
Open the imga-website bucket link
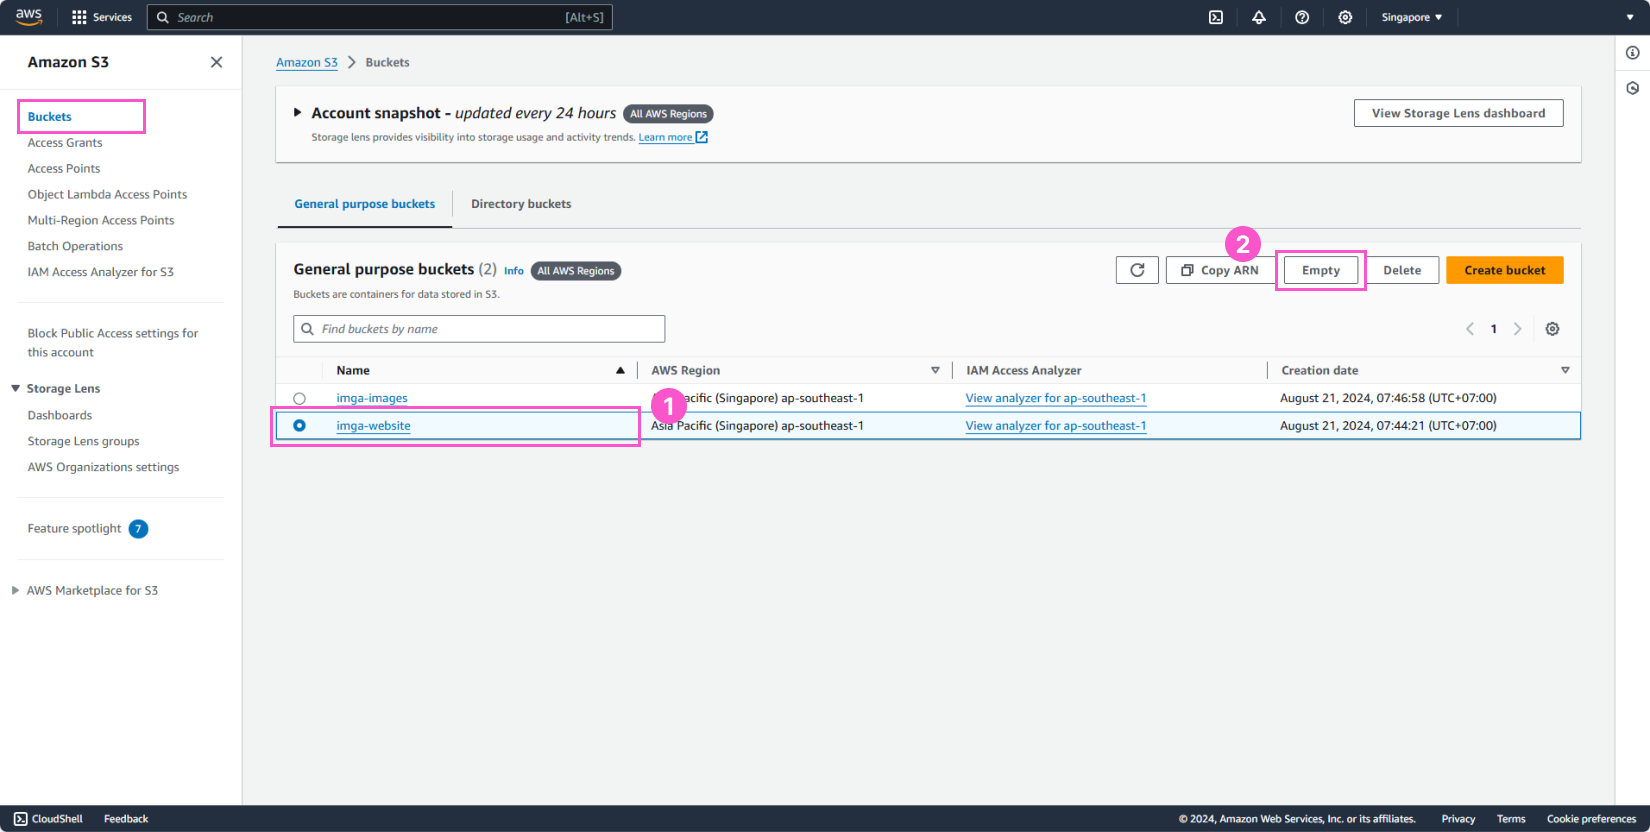click(x=373, y=425)
